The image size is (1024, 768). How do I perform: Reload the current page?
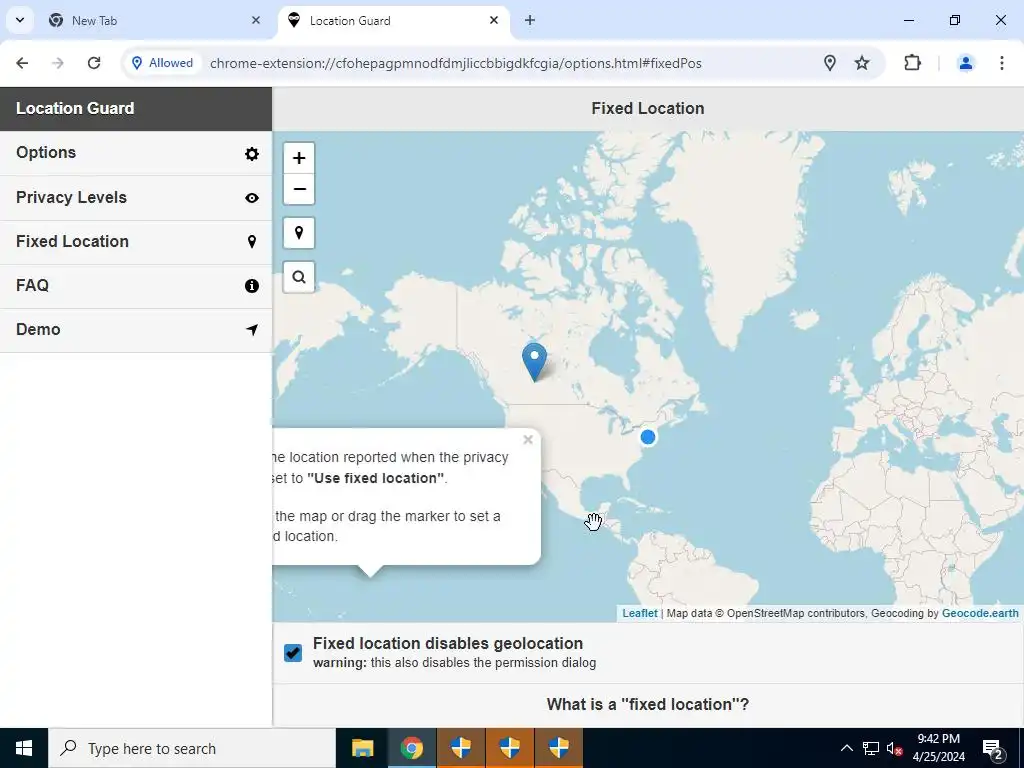[94, 63]
